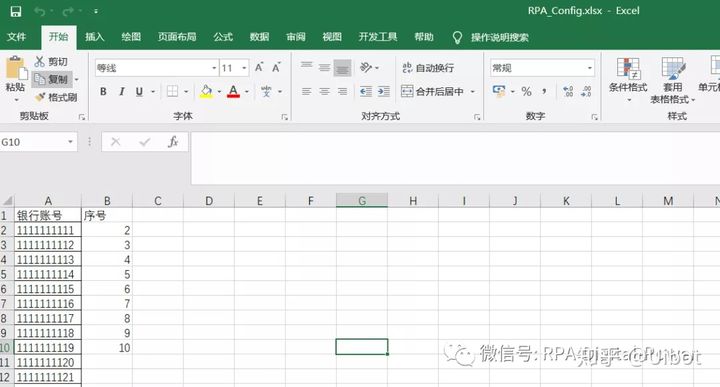Open the font size dropdown

[244, 68]
